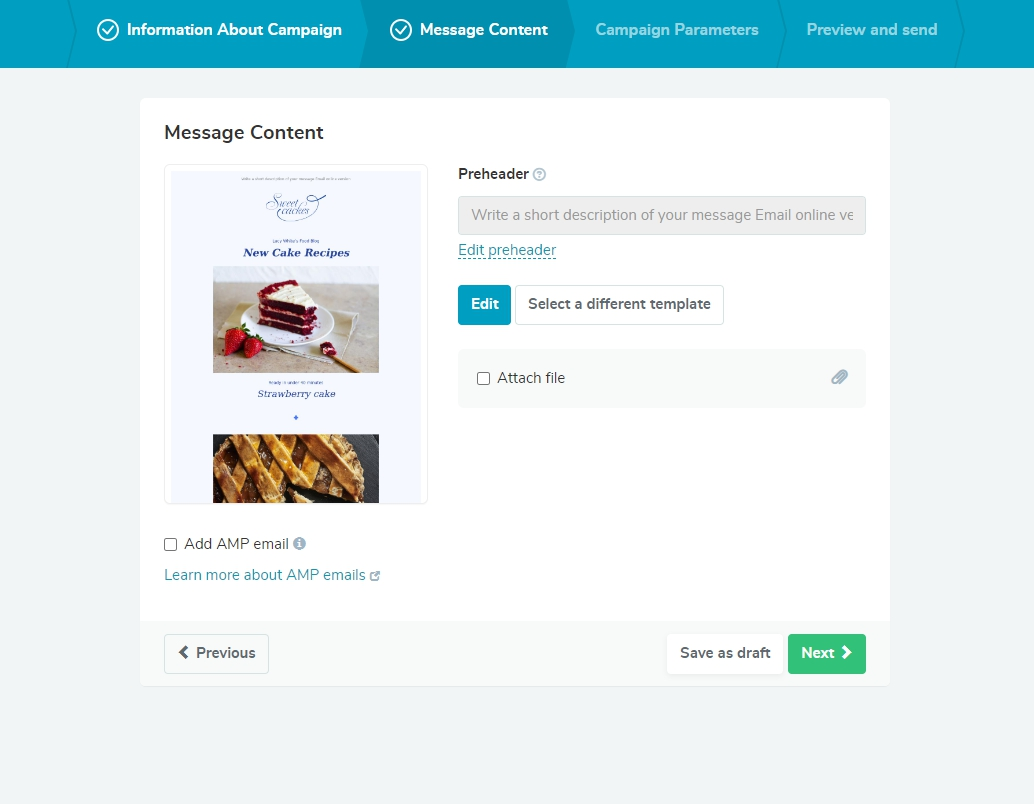Click the cake recipe email template thumbnail

[x=295, y=334]
